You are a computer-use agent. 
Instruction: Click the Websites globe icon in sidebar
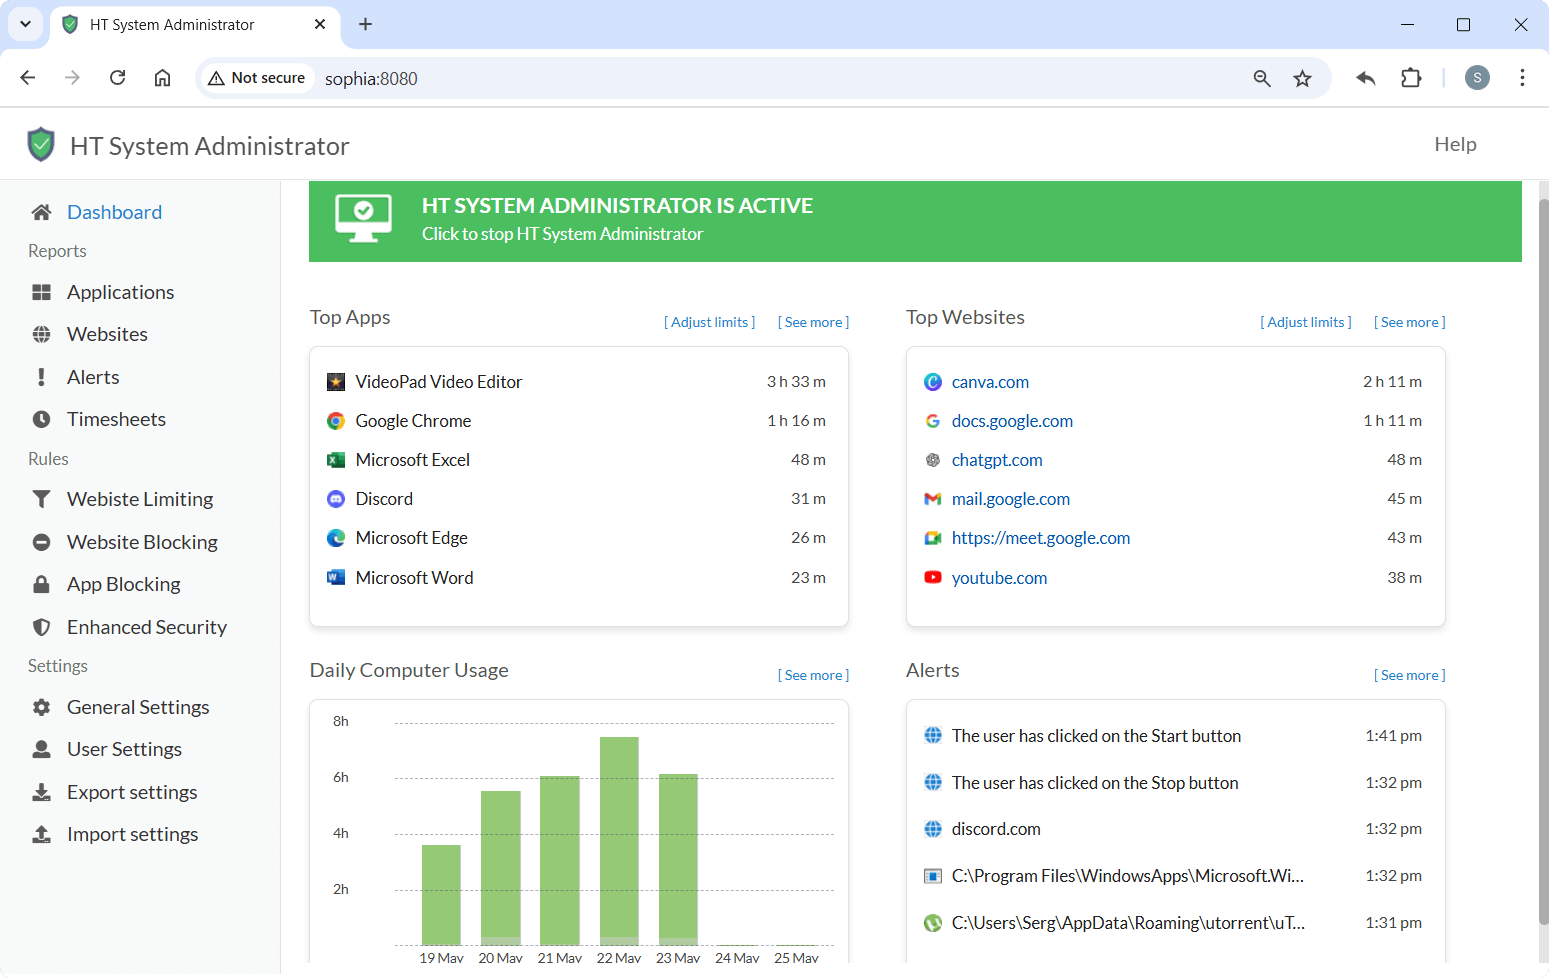(x=41, y=334)
